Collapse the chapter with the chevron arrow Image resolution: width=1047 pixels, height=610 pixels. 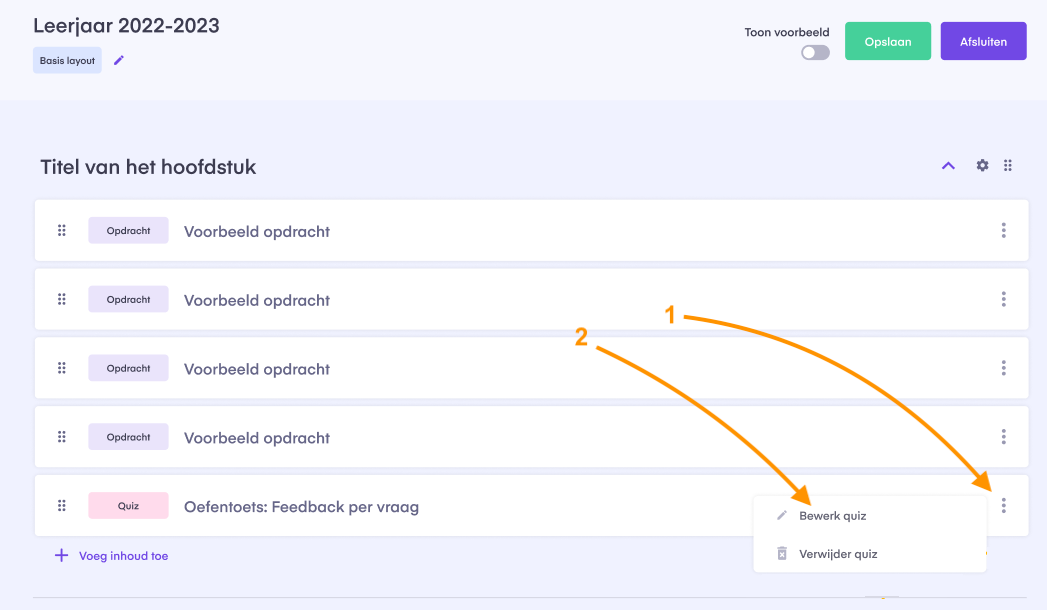[x=948, y=166]
